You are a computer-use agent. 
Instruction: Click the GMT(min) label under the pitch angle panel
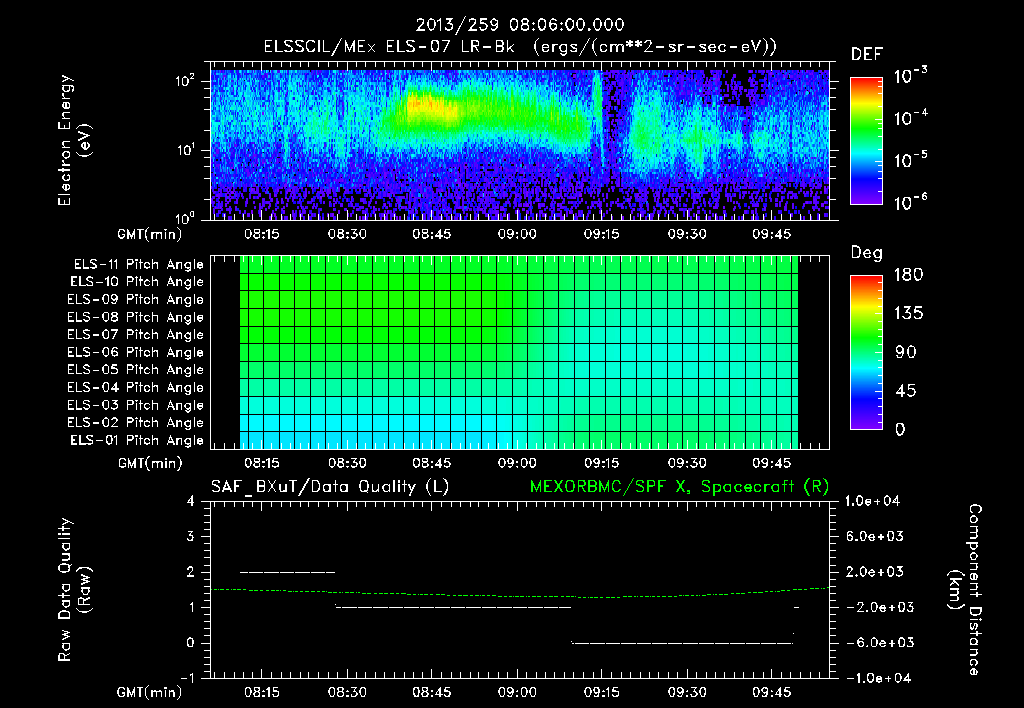[x=150, y=463]
